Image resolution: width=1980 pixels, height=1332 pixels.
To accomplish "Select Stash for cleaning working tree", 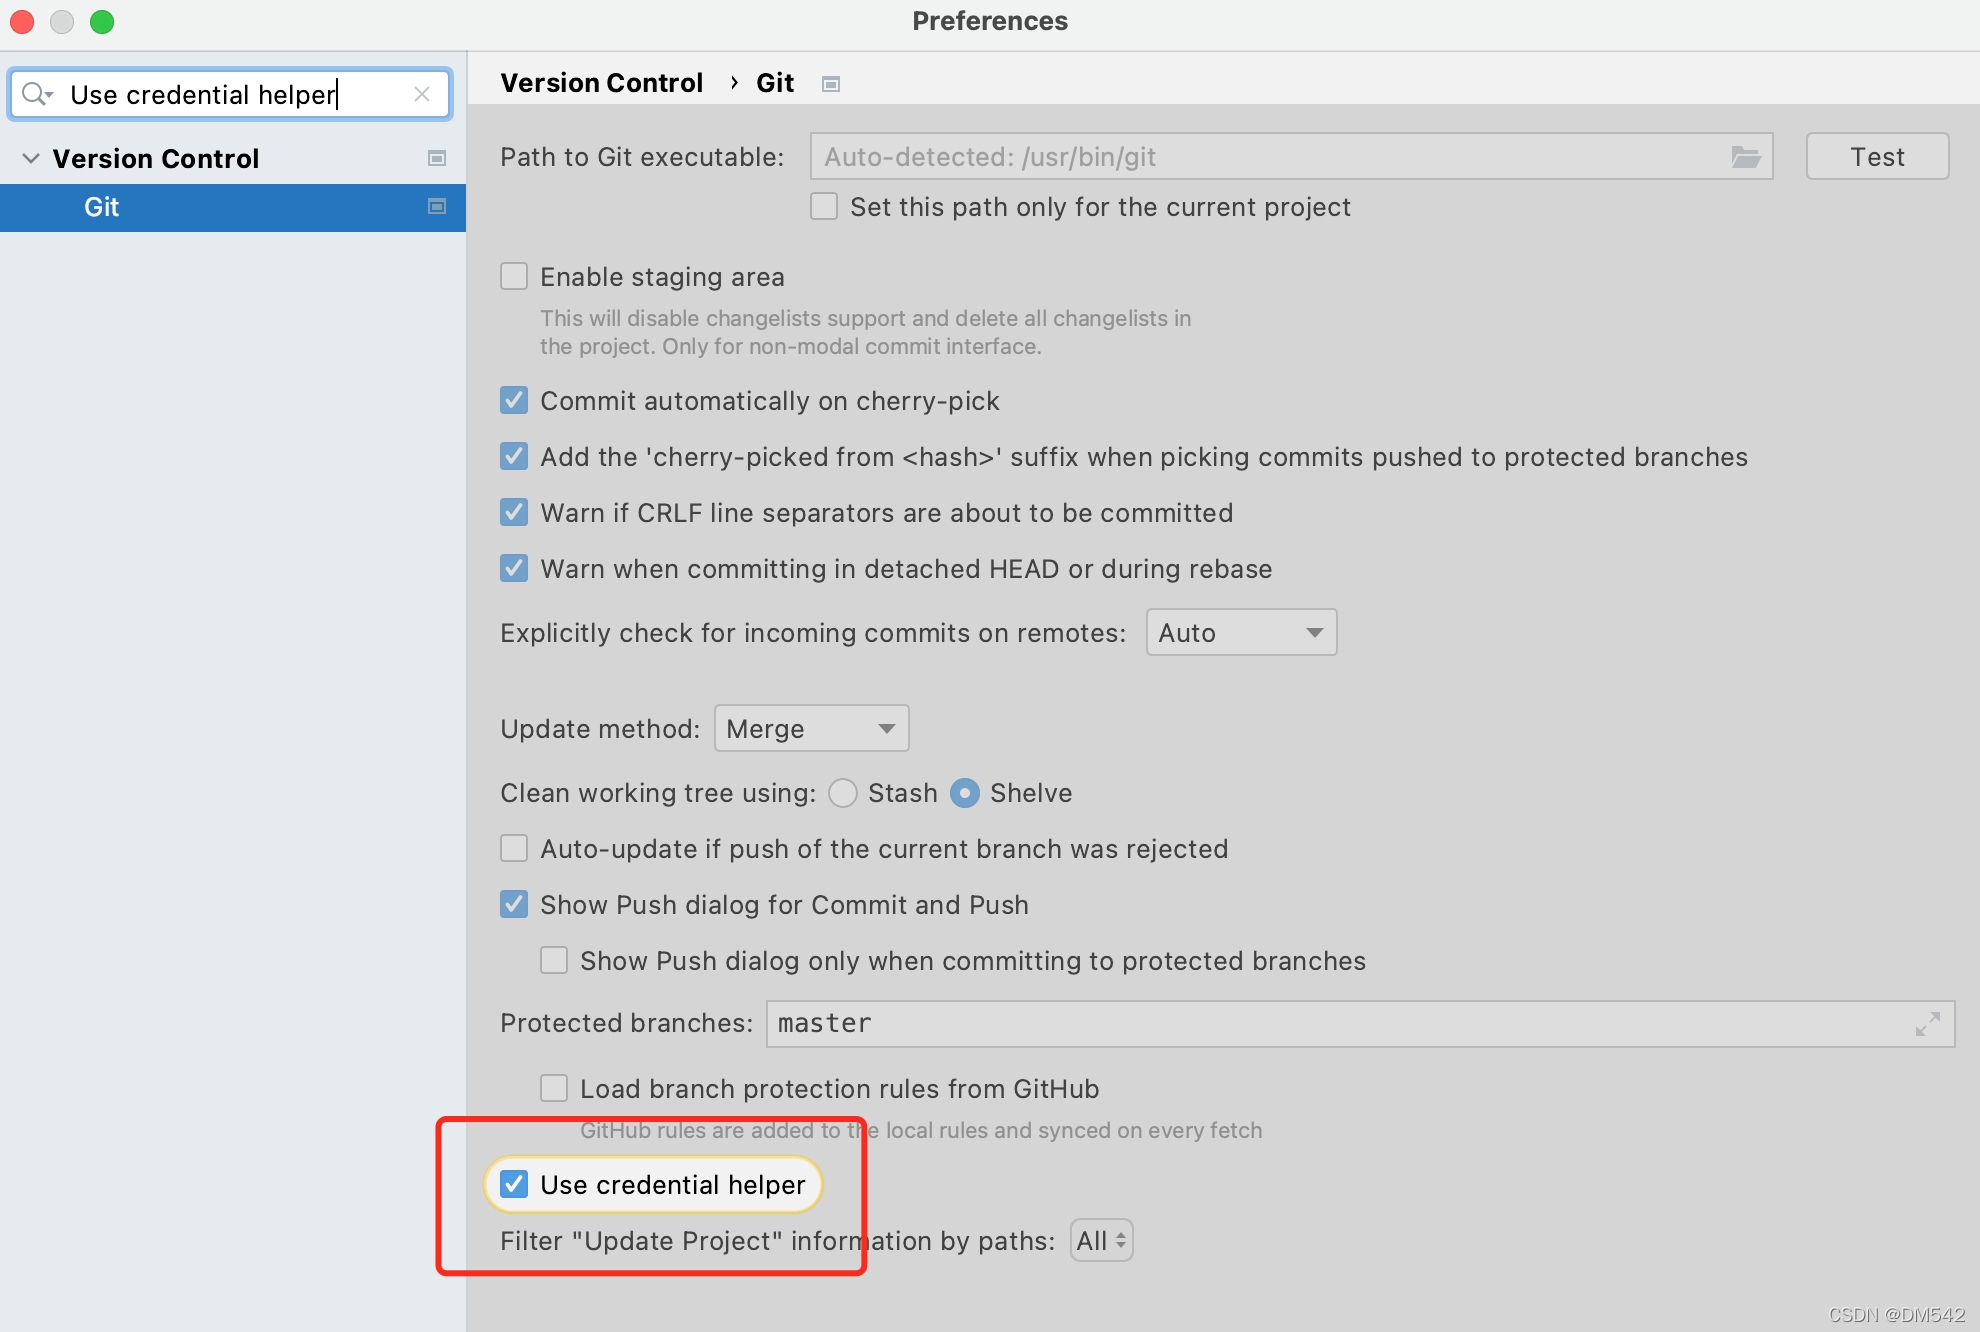I will pyautogui.click(x=843, y=792).
